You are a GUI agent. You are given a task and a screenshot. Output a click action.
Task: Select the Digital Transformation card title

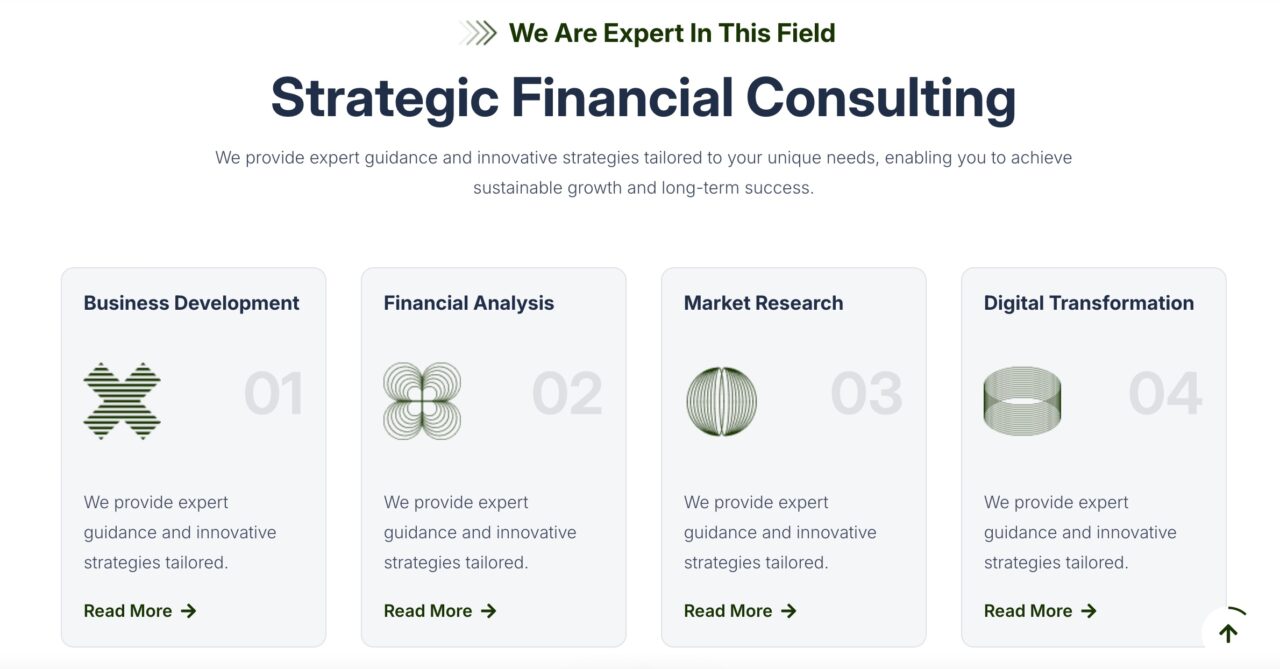[1089, 303]
